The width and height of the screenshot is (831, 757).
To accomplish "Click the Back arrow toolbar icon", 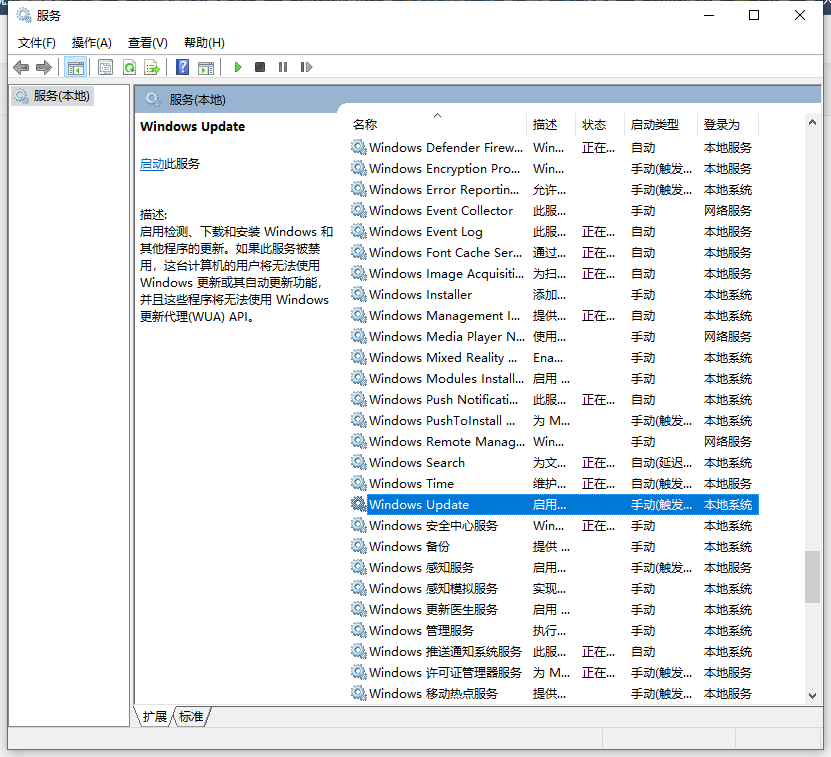I will coord(21,67).
